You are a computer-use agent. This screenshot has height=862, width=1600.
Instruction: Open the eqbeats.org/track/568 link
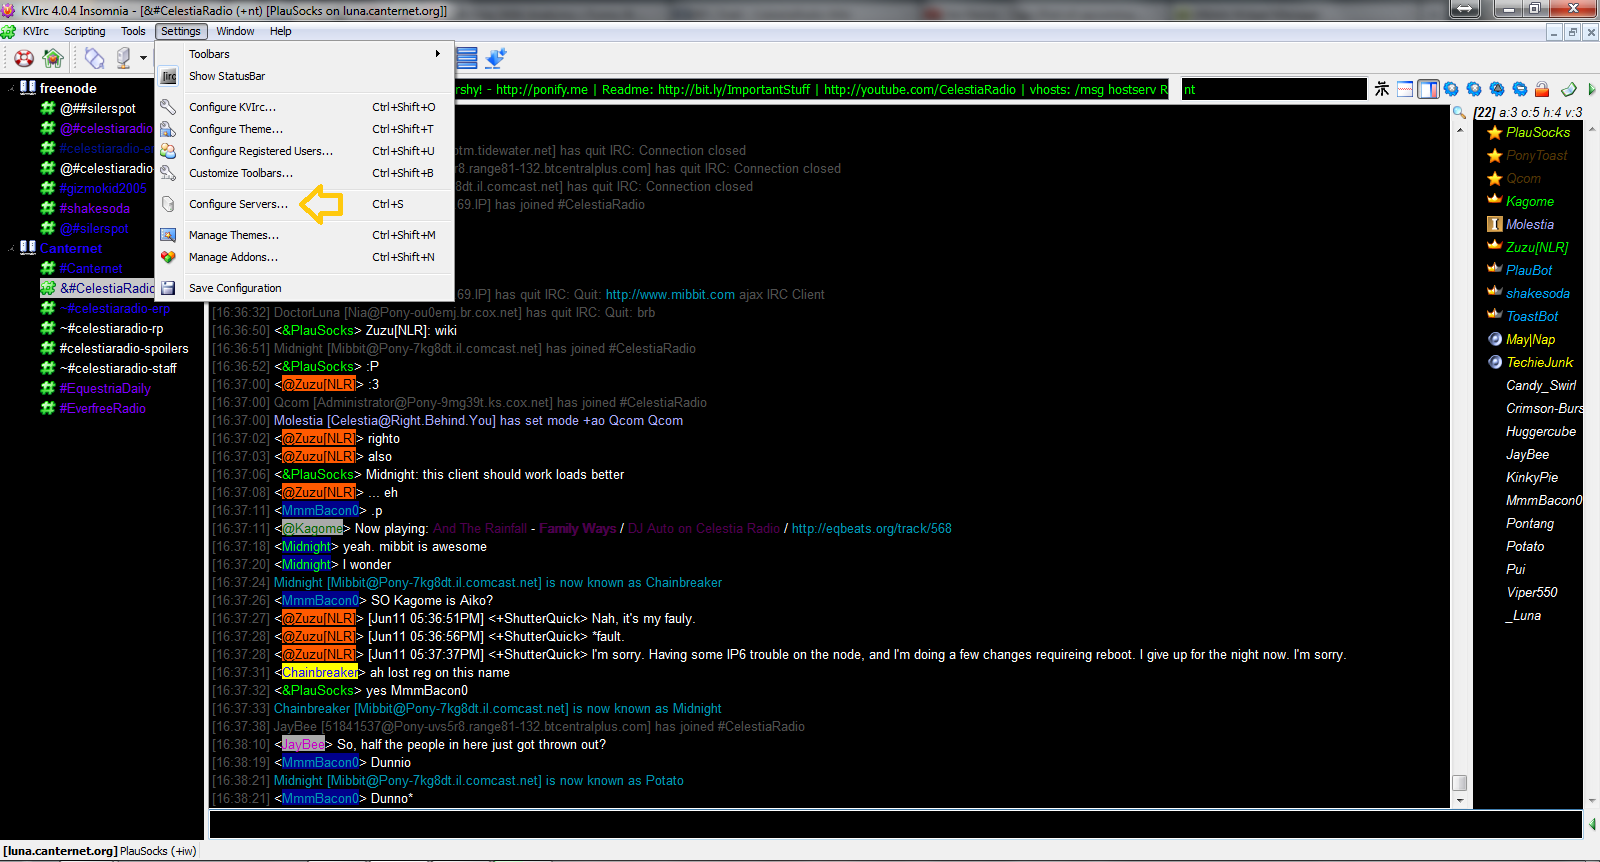(872, 529)
